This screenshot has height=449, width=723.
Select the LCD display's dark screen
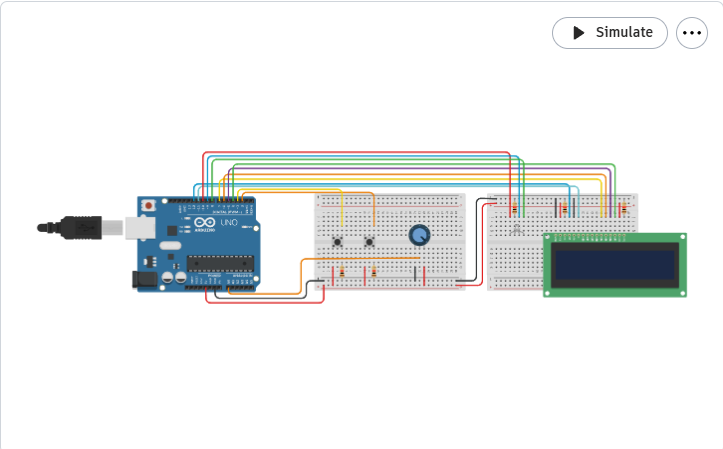615,265
